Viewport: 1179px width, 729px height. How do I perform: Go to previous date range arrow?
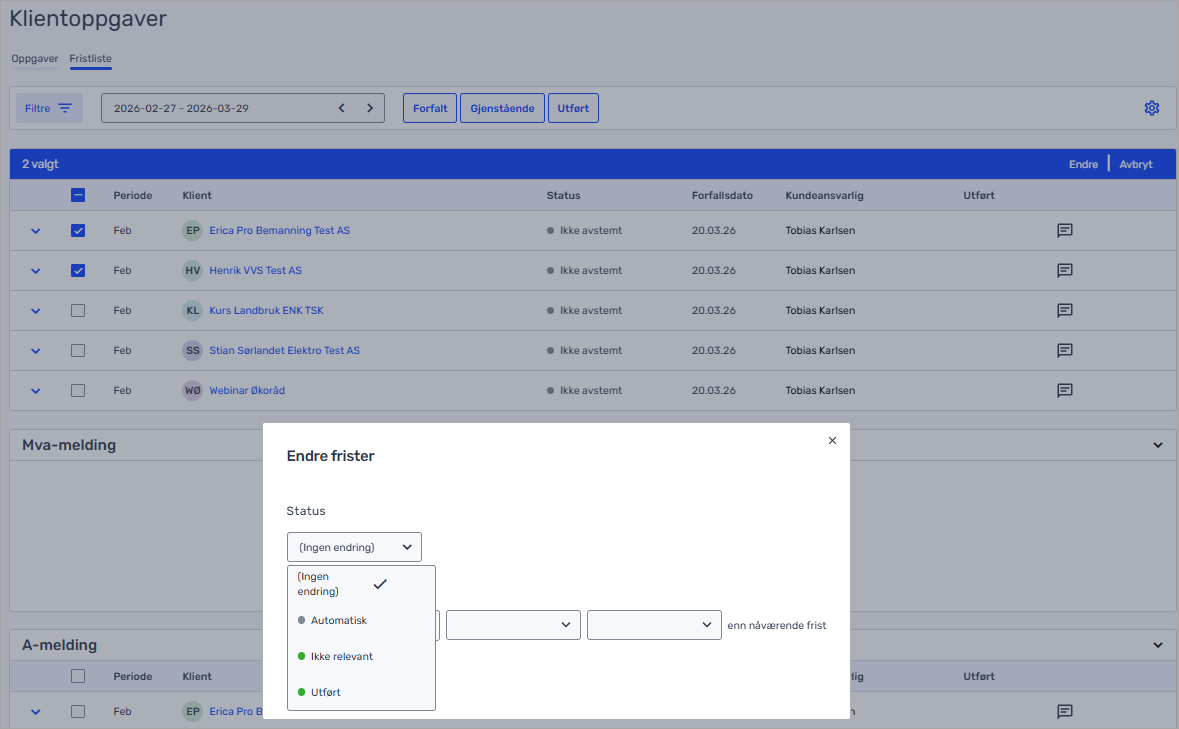click(x=341, y=108)
